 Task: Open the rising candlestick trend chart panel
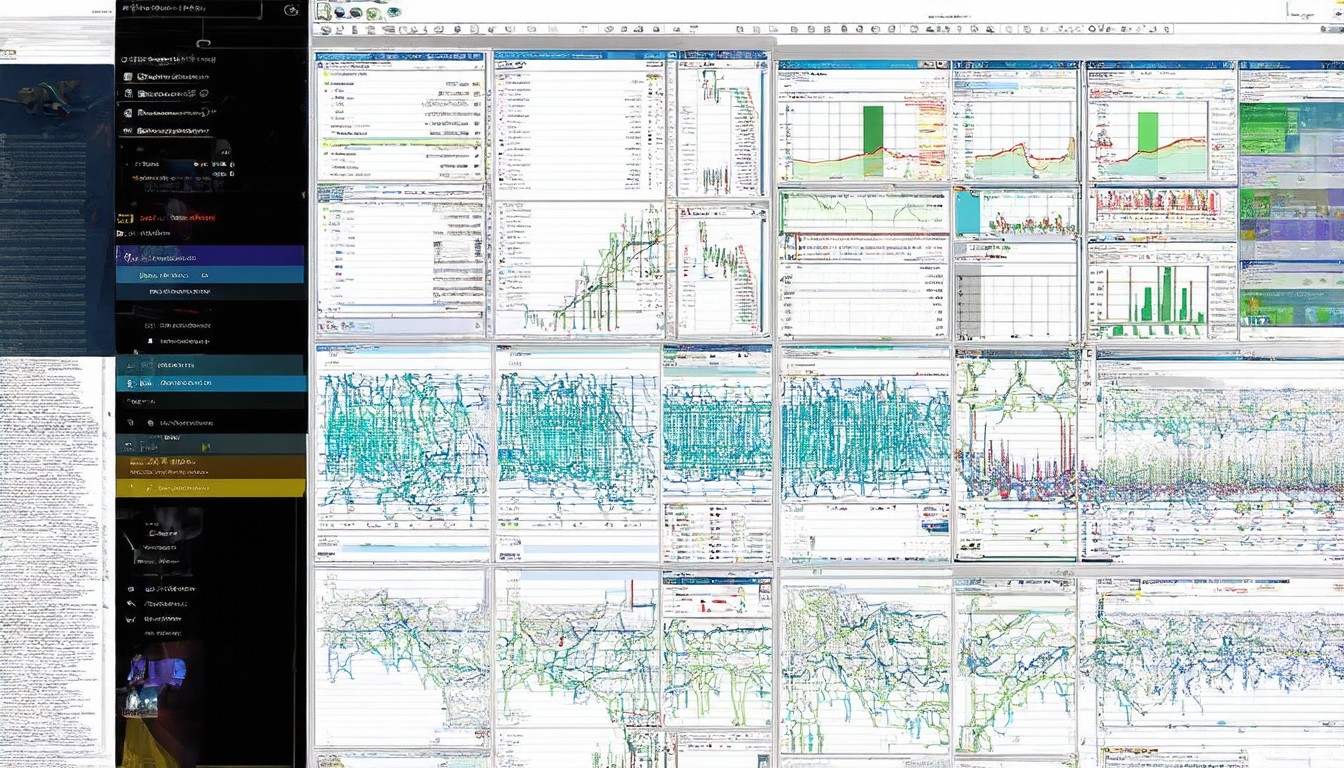tap(579, 269)
